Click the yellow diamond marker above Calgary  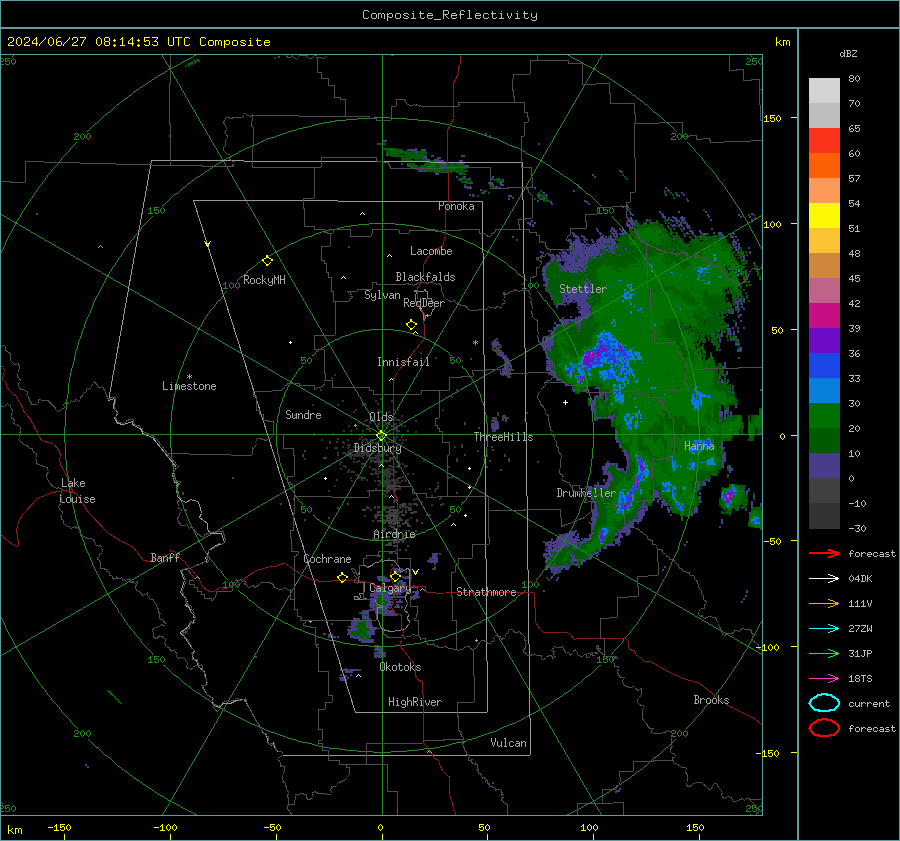[x=395, y=576]
